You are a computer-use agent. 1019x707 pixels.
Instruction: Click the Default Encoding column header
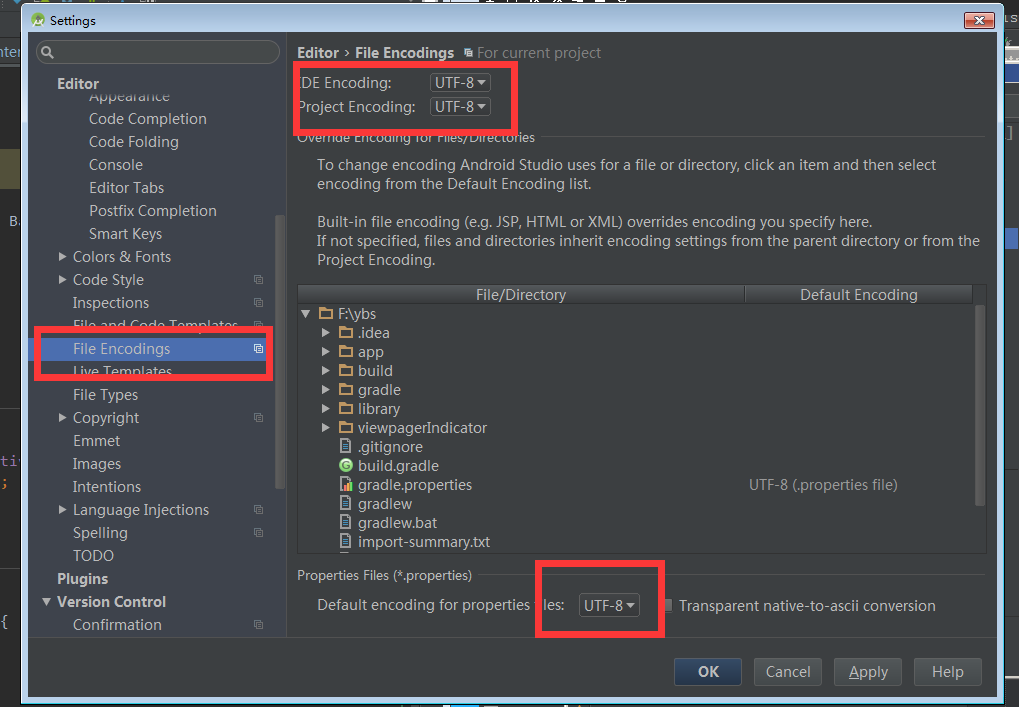[858, 294]
